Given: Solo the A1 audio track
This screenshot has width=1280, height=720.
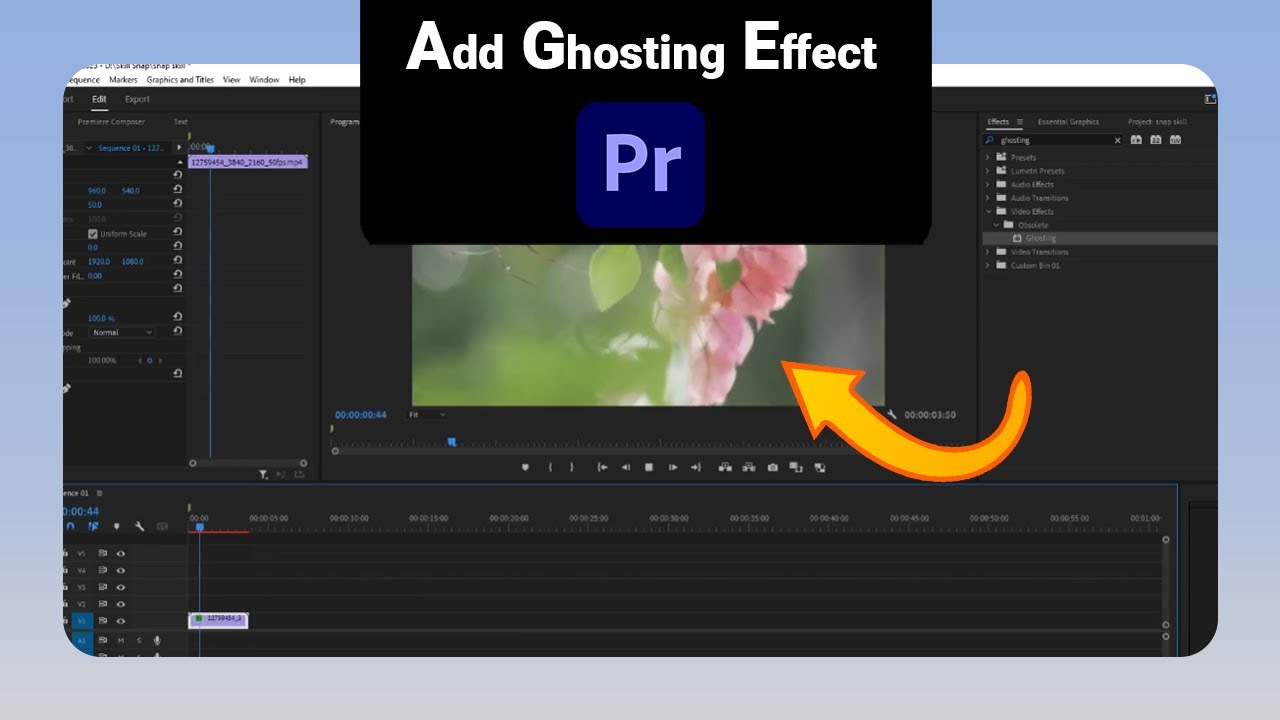Looking at the screenshot, I should (x=139, y=640).
